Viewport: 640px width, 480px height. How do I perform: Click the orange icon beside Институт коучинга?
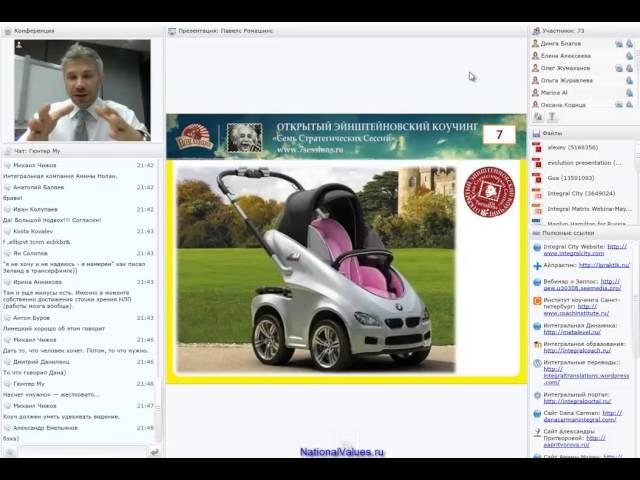pos(537,301)
